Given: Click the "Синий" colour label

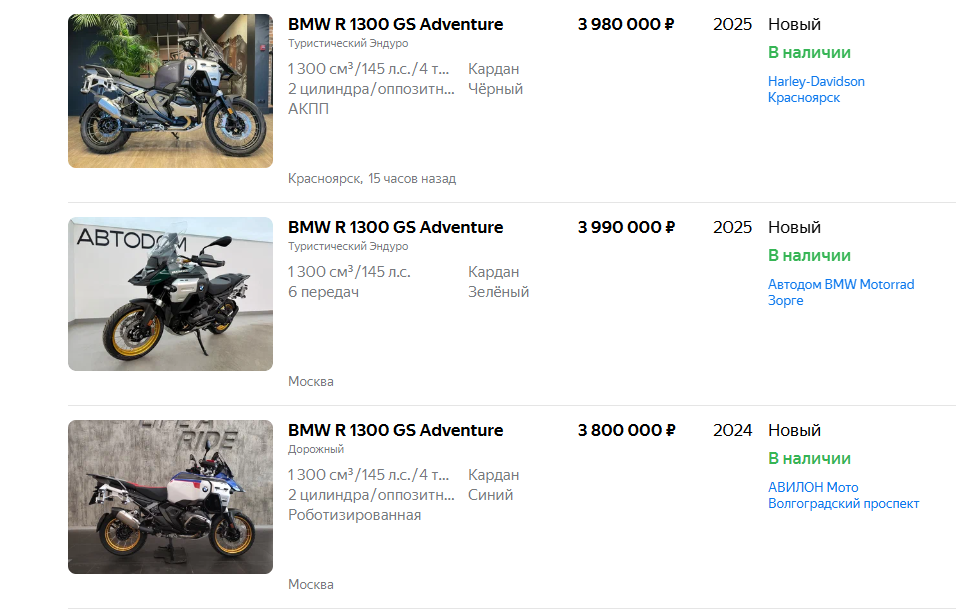Looking at the screenshot, I should pyautogui.click(x=490, y=495).
